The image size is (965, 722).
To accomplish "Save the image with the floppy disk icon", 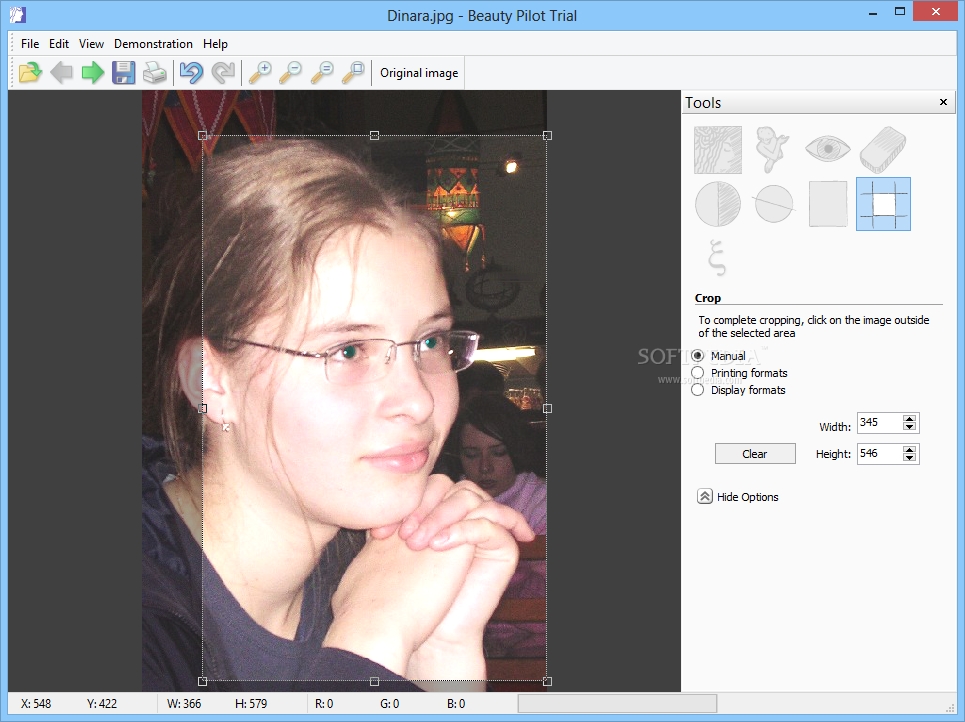I will click(123, 73).
